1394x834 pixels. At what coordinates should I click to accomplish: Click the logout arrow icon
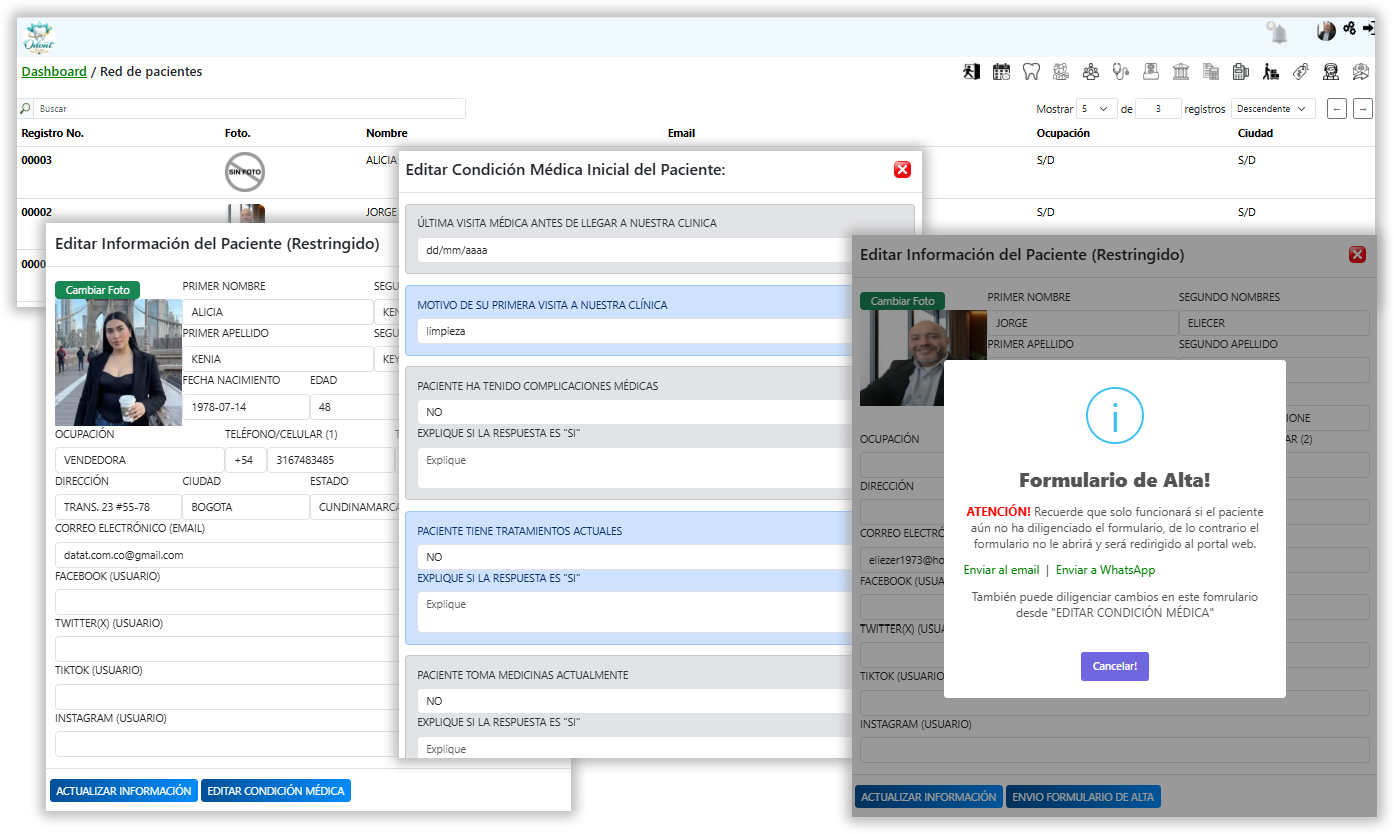pyautogui.click(x=1369, y=29)
